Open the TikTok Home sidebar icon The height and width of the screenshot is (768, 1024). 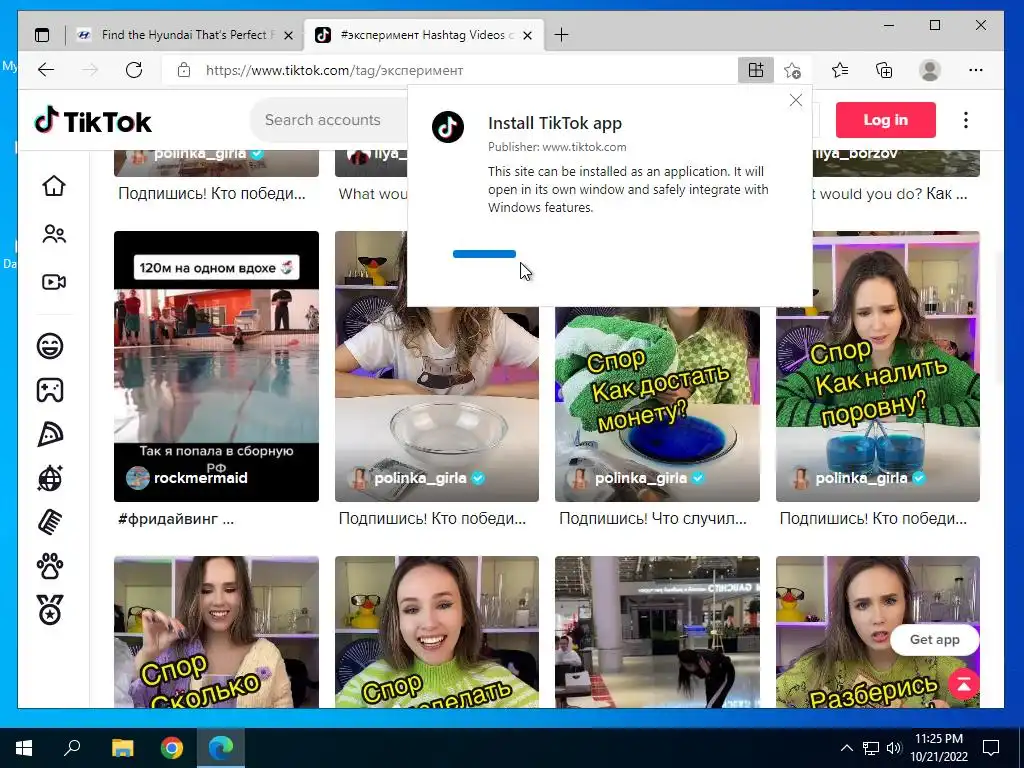point(54,186)
